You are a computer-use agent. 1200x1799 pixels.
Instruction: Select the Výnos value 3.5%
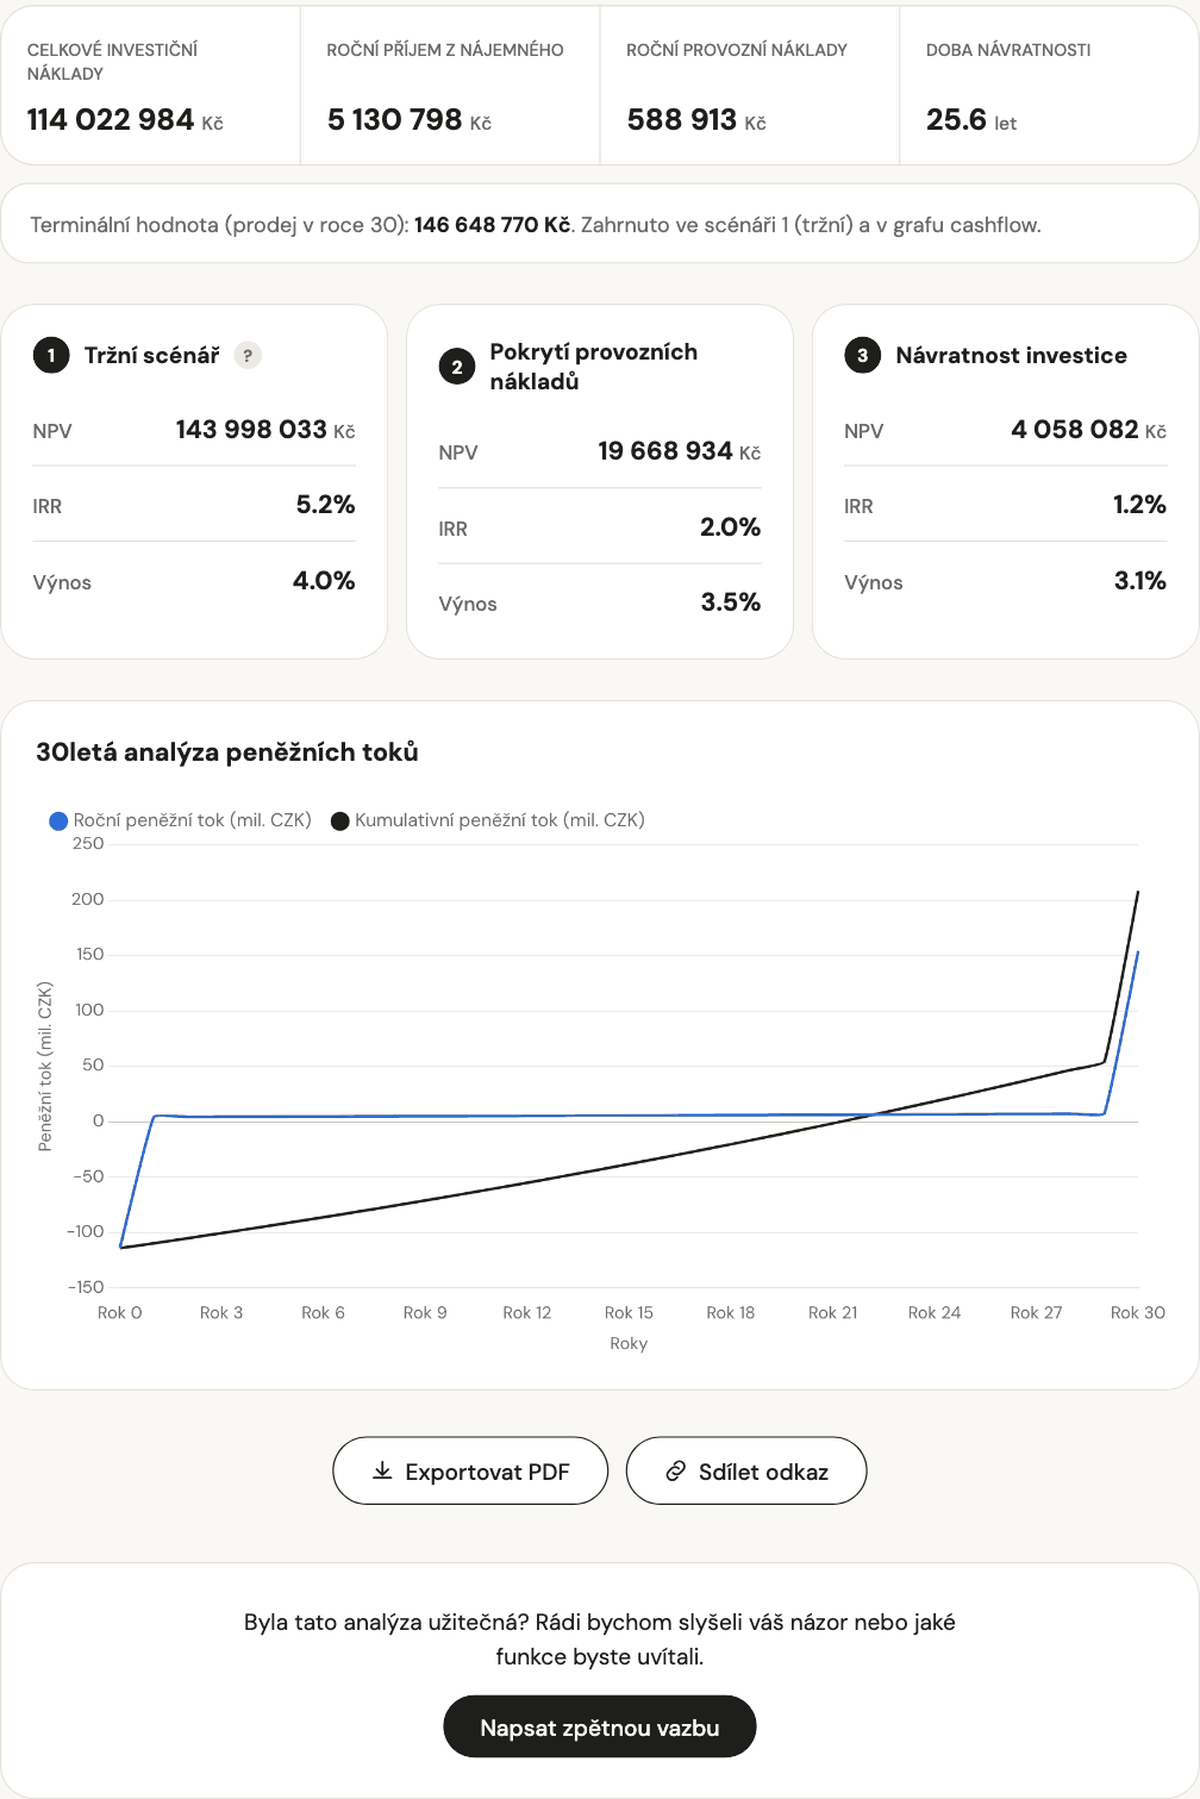tap(730, 602)
